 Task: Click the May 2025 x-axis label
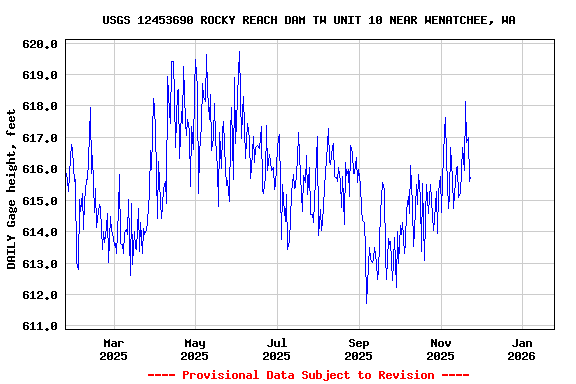(195, 350)
